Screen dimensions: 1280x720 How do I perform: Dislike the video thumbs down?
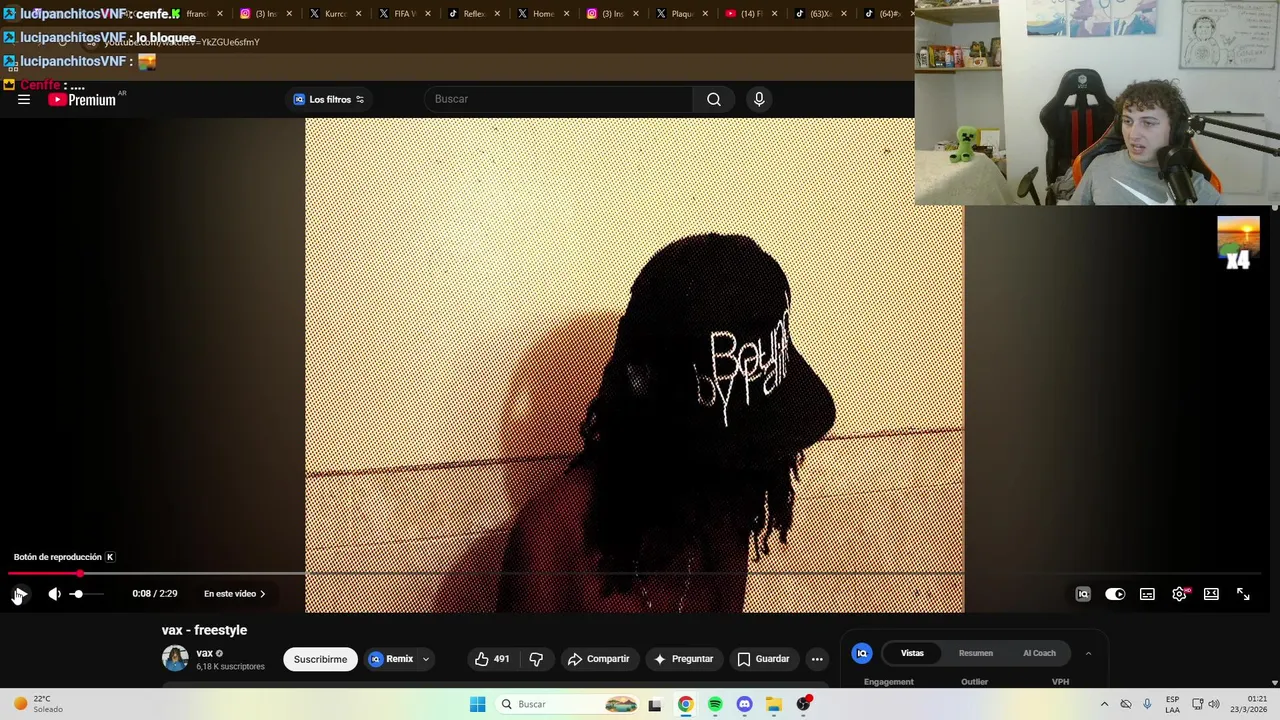[x=536, y=659]
